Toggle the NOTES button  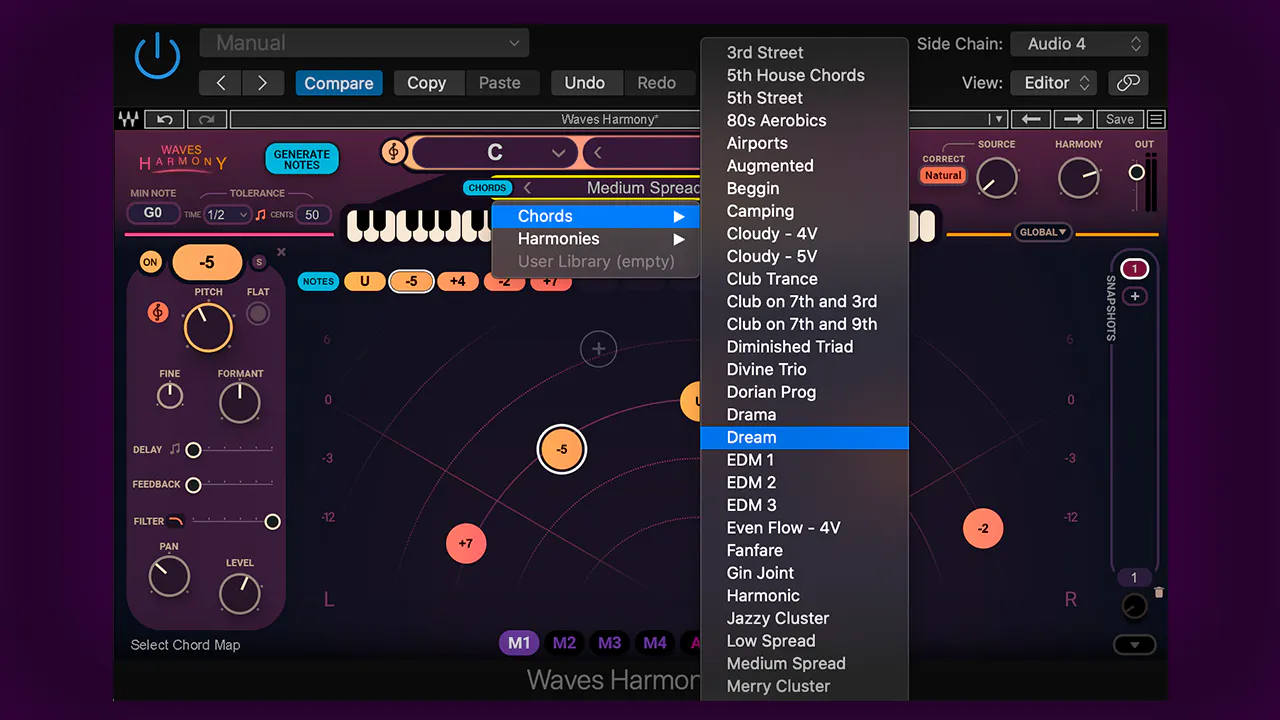(318, 282)
